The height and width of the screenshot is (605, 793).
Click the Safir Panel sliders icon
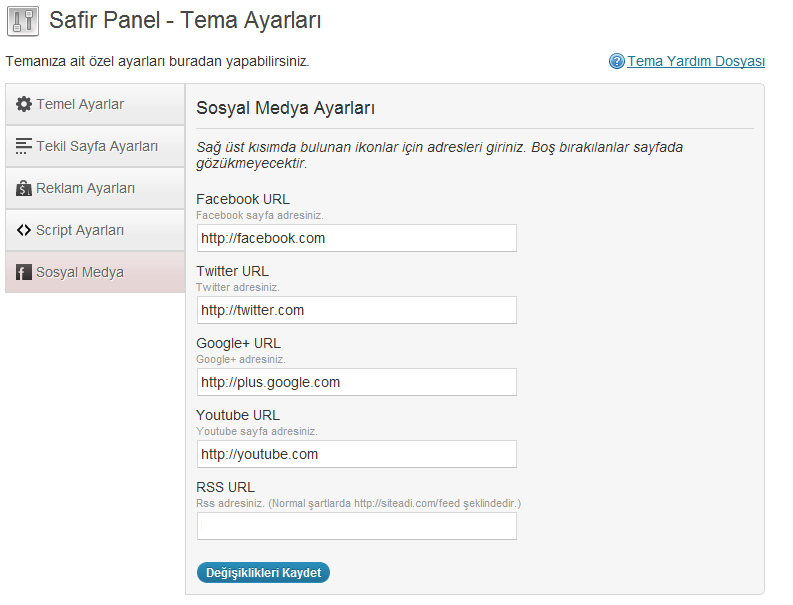click(x=23, y=21)
